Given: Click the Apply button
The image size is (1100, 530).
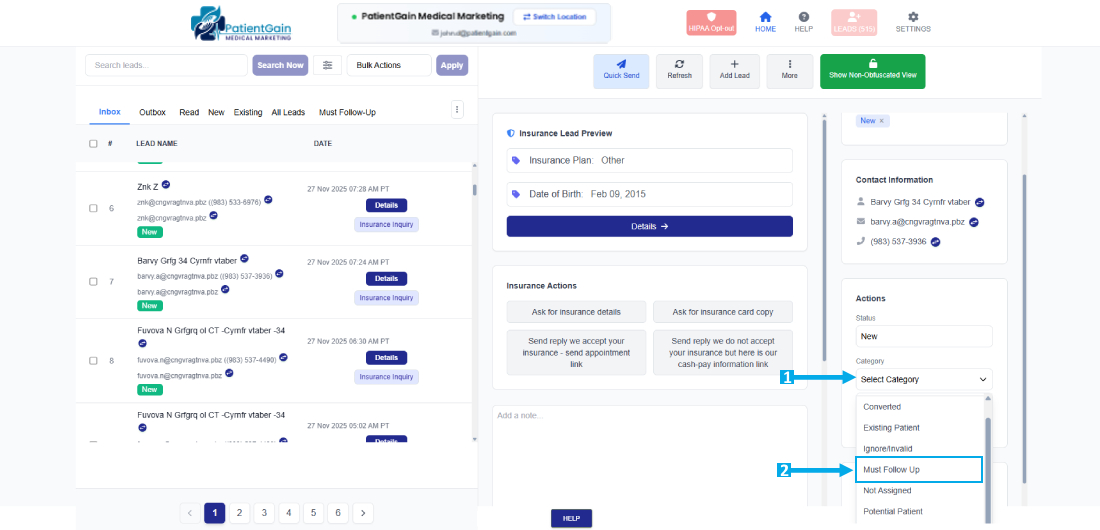Looking at the screenshot, I should pos(452,65).
